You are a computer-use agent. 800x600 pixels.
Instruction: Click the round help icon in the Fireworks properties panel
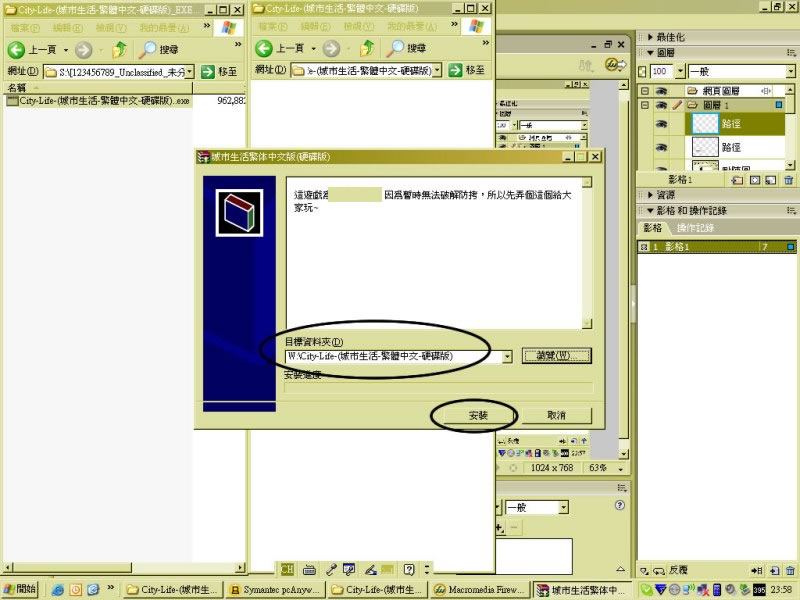620,505
